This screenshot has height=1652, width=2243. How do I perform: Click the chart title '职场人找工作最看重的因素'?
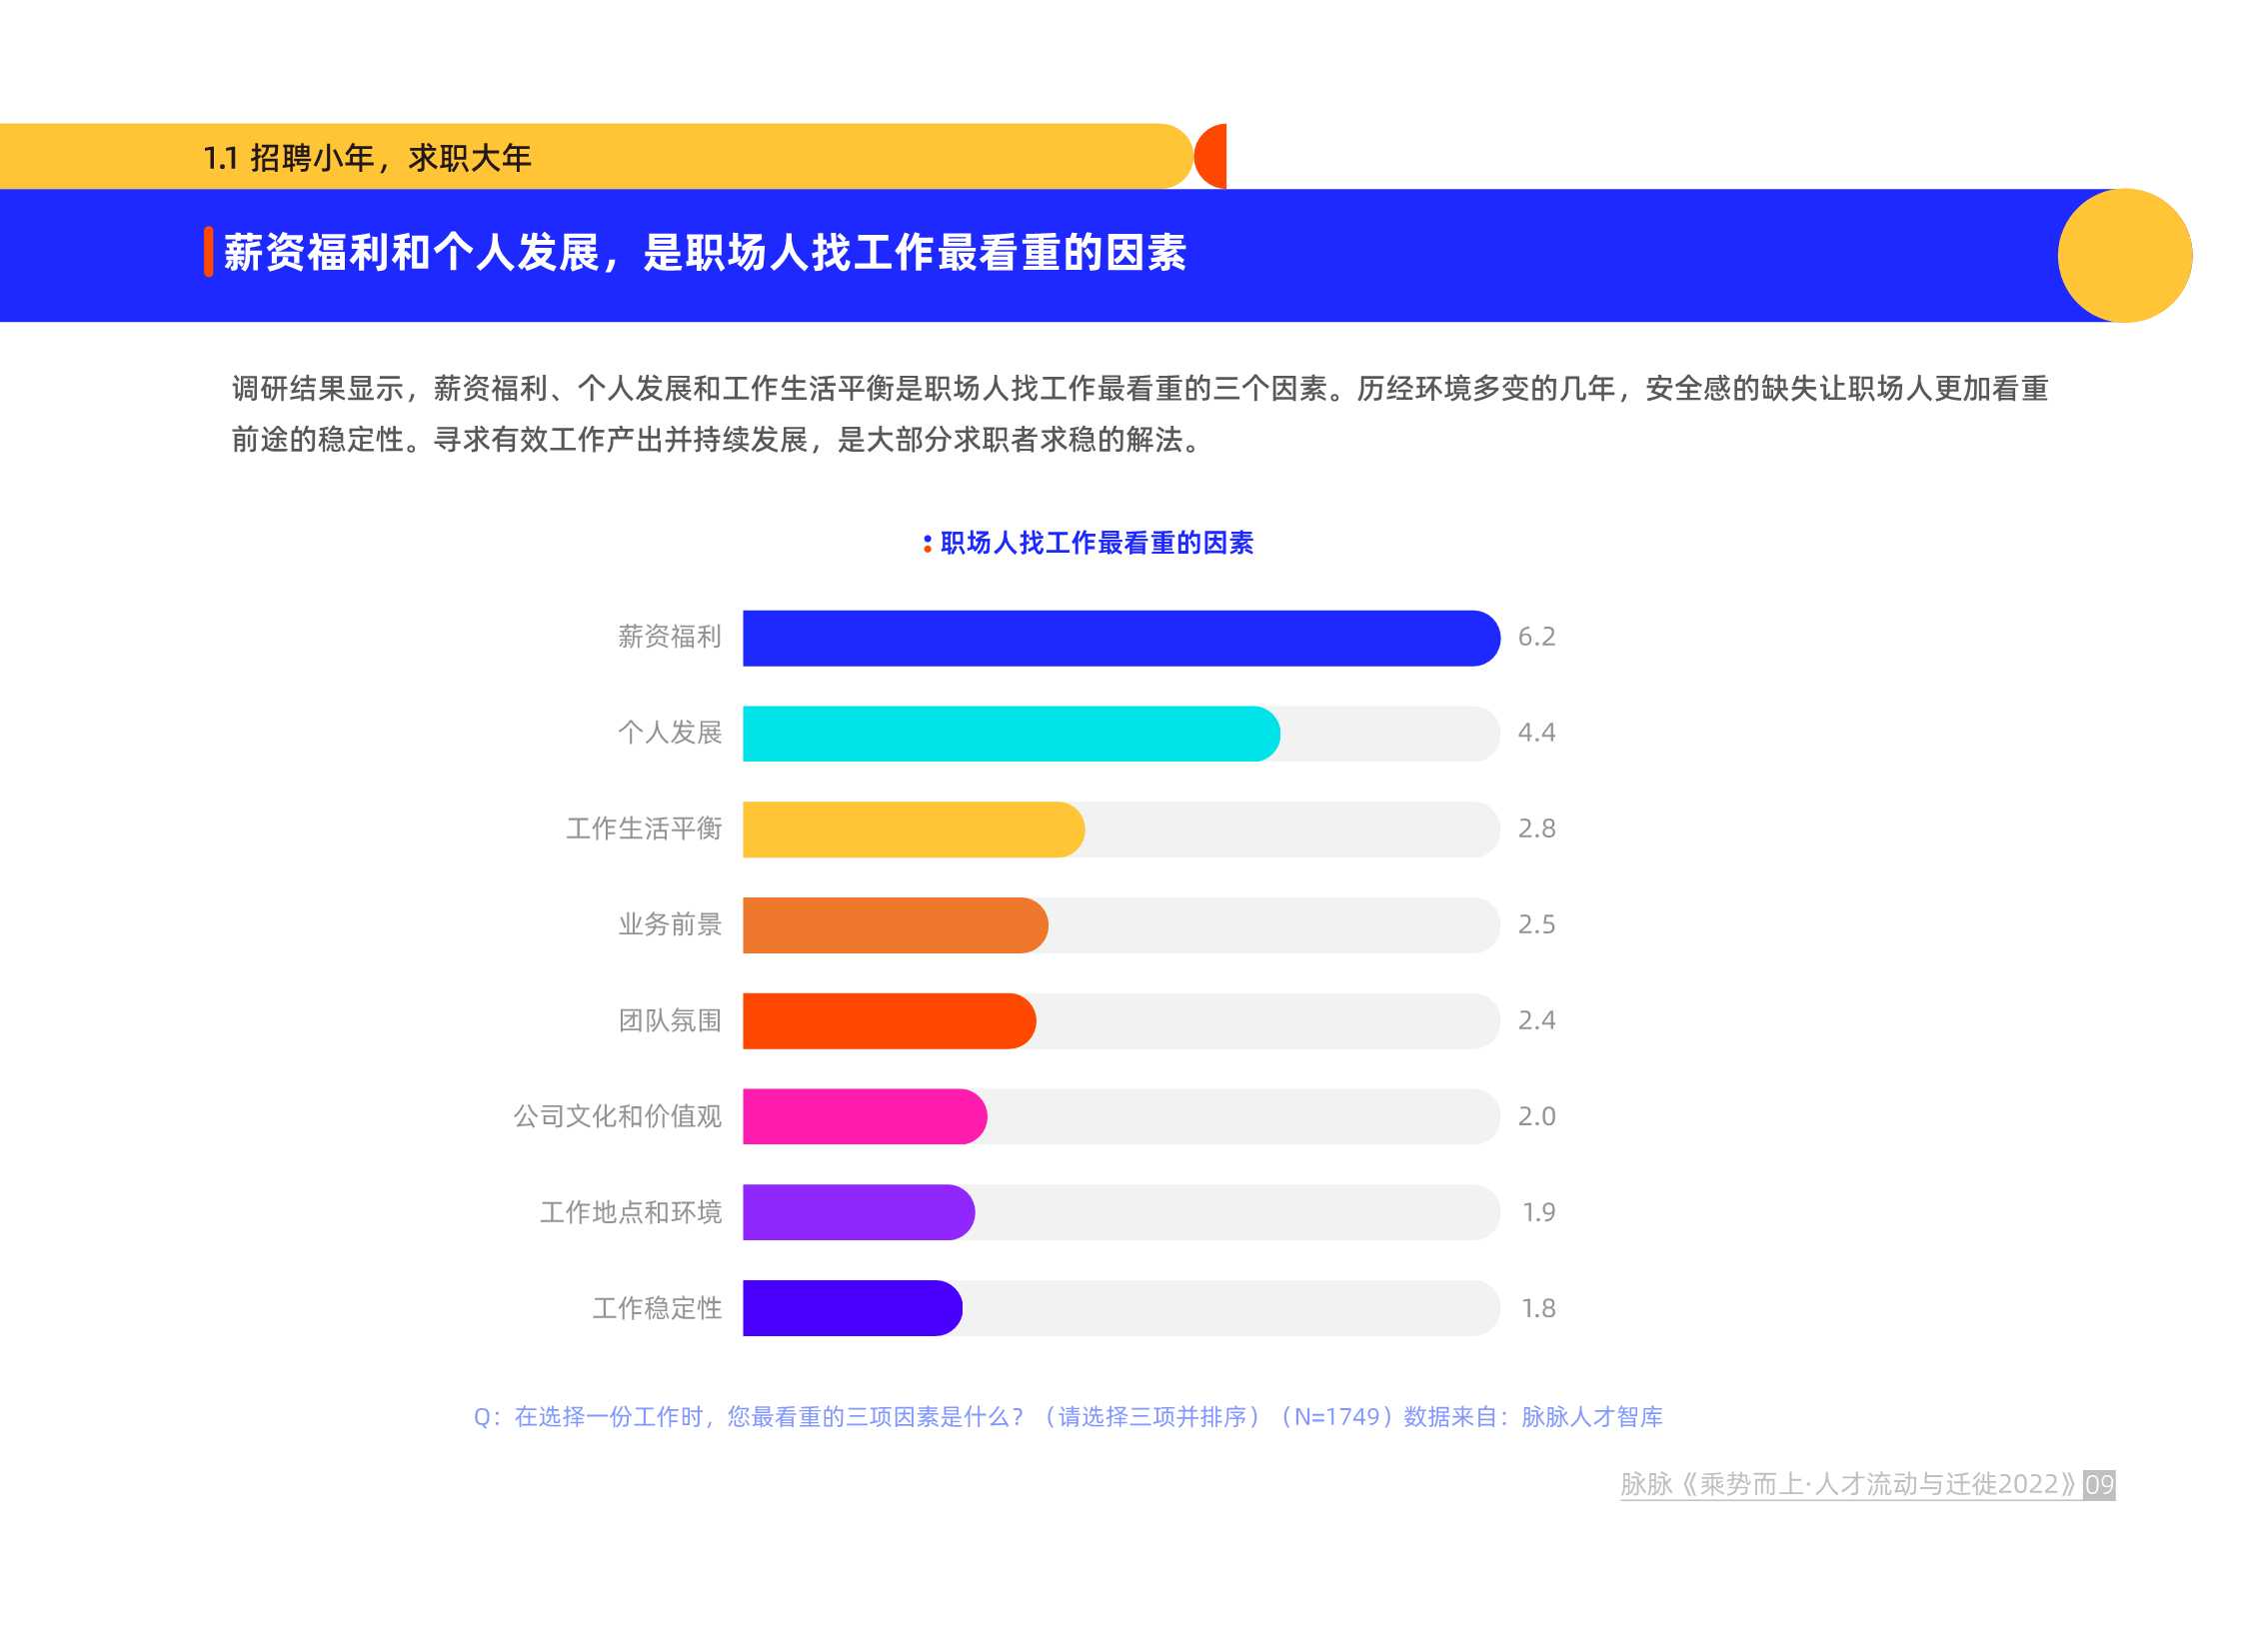click(x=1096, y=543)
